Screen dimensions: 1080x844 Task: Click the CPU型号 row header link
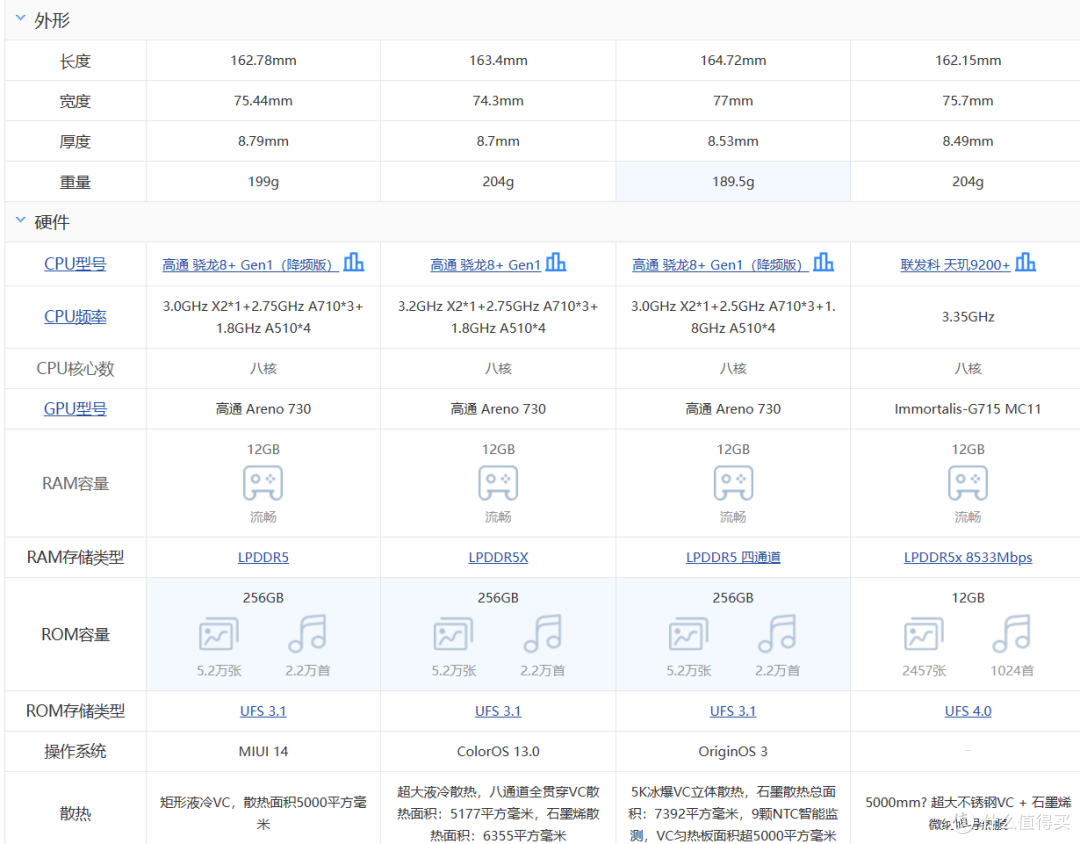(x=74, y=263)
